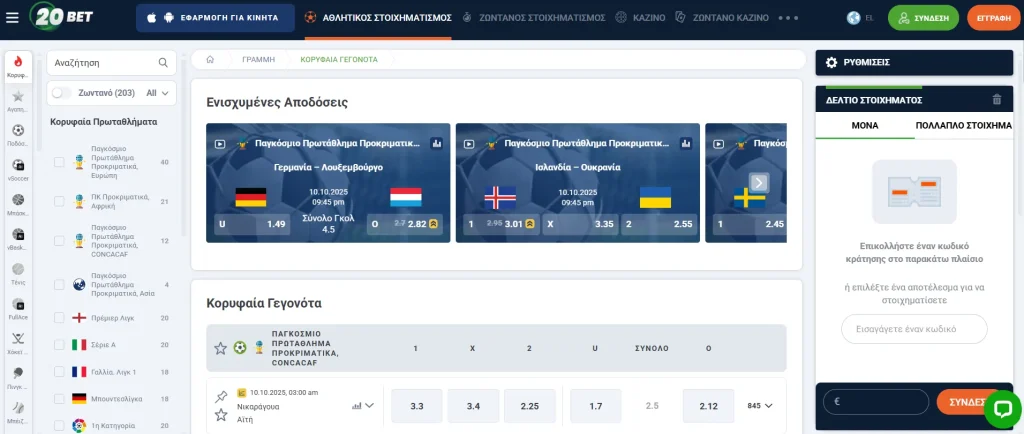Viewport: 1024px width, 434px height.
Task: Open the live chat bubble icon
Action: tap(1001, 408)
